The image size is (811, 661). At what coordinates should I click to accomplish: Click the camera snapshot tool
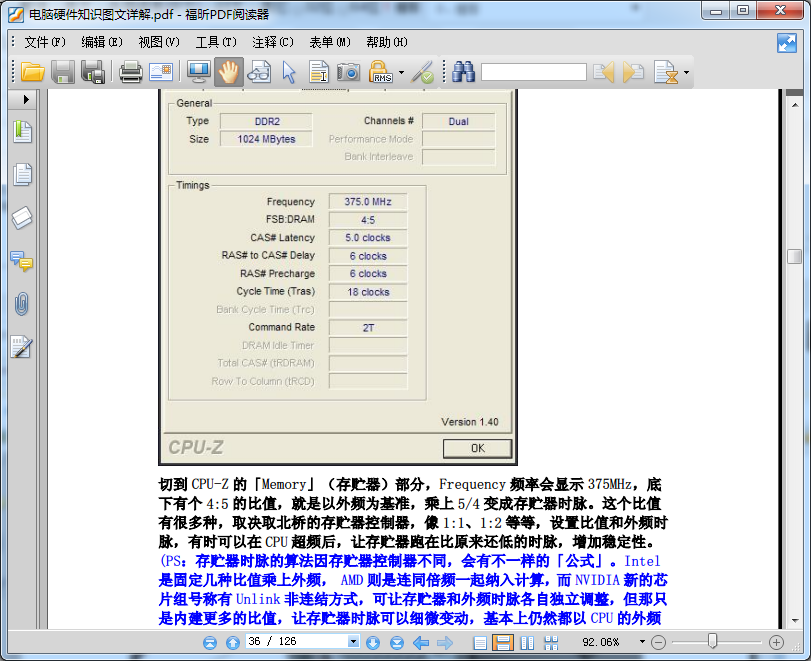click(x=348, y=72)
